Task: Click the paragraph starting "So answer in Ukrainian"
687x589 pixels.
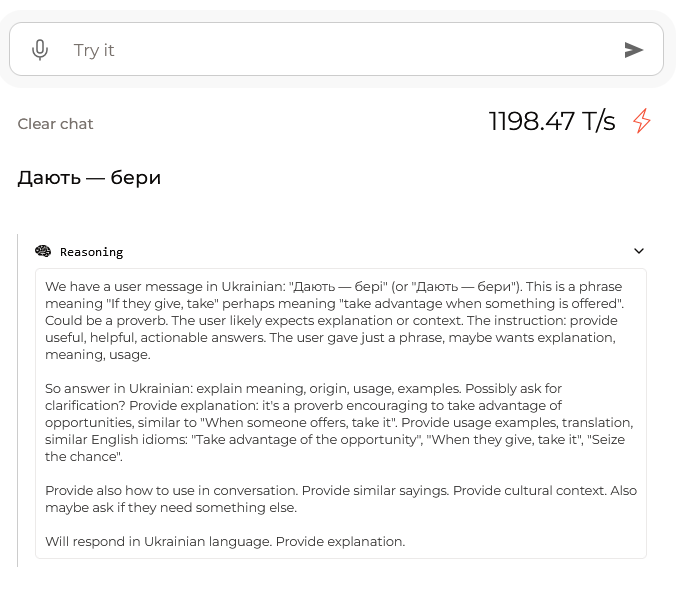Action: tap(340, 422)
